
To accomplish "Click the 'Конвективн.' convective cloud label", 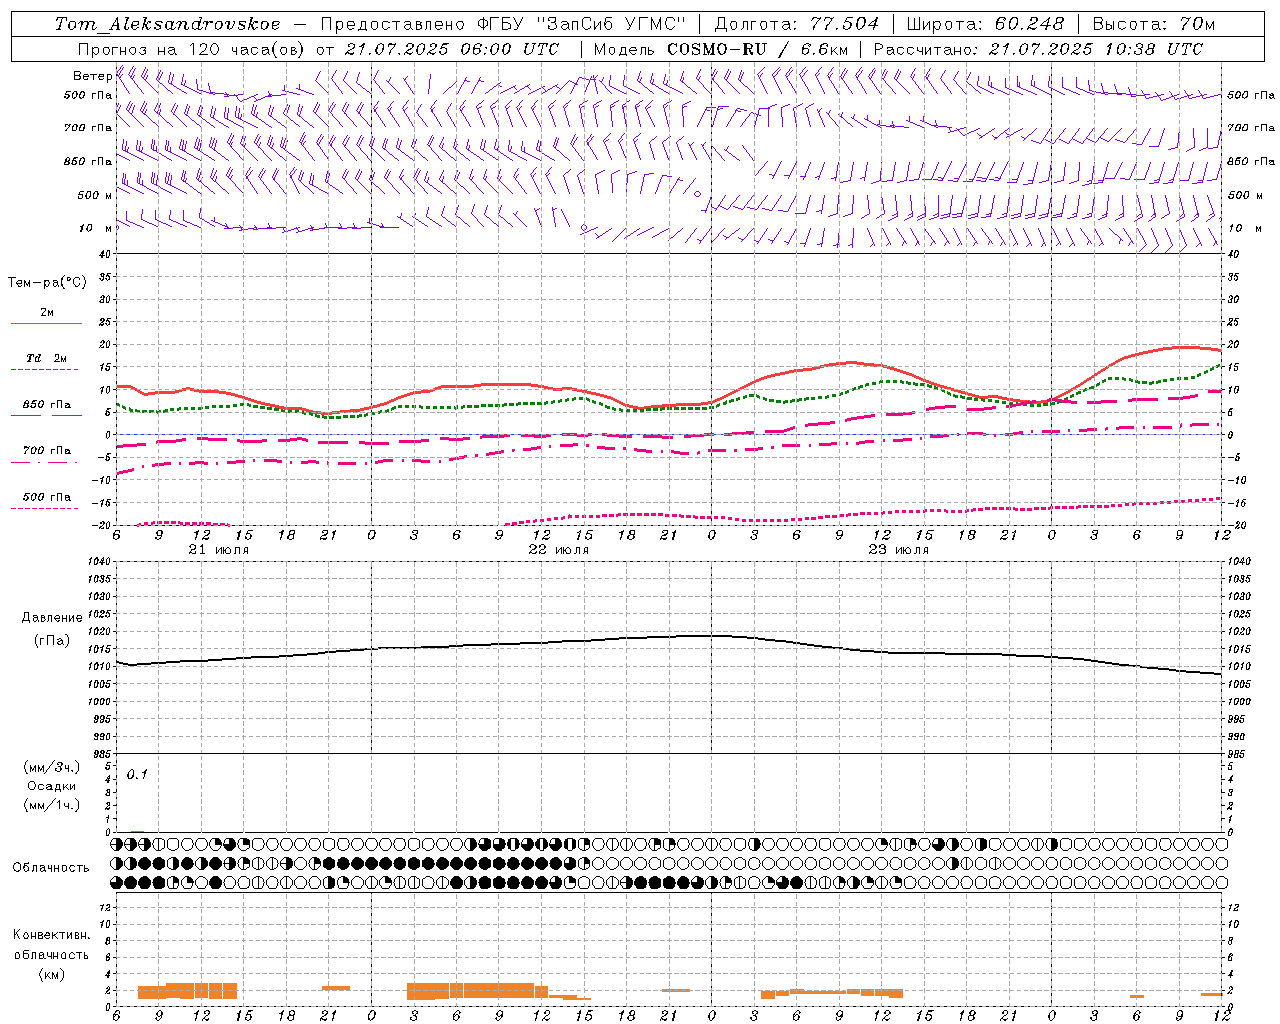I will click(x=52, y=935).
